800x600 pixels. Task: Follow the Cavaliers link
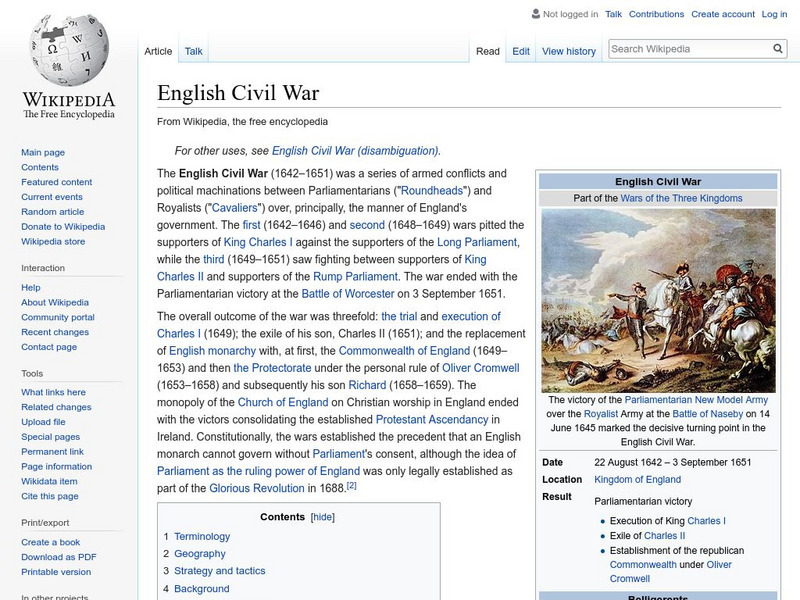(235, 208)
